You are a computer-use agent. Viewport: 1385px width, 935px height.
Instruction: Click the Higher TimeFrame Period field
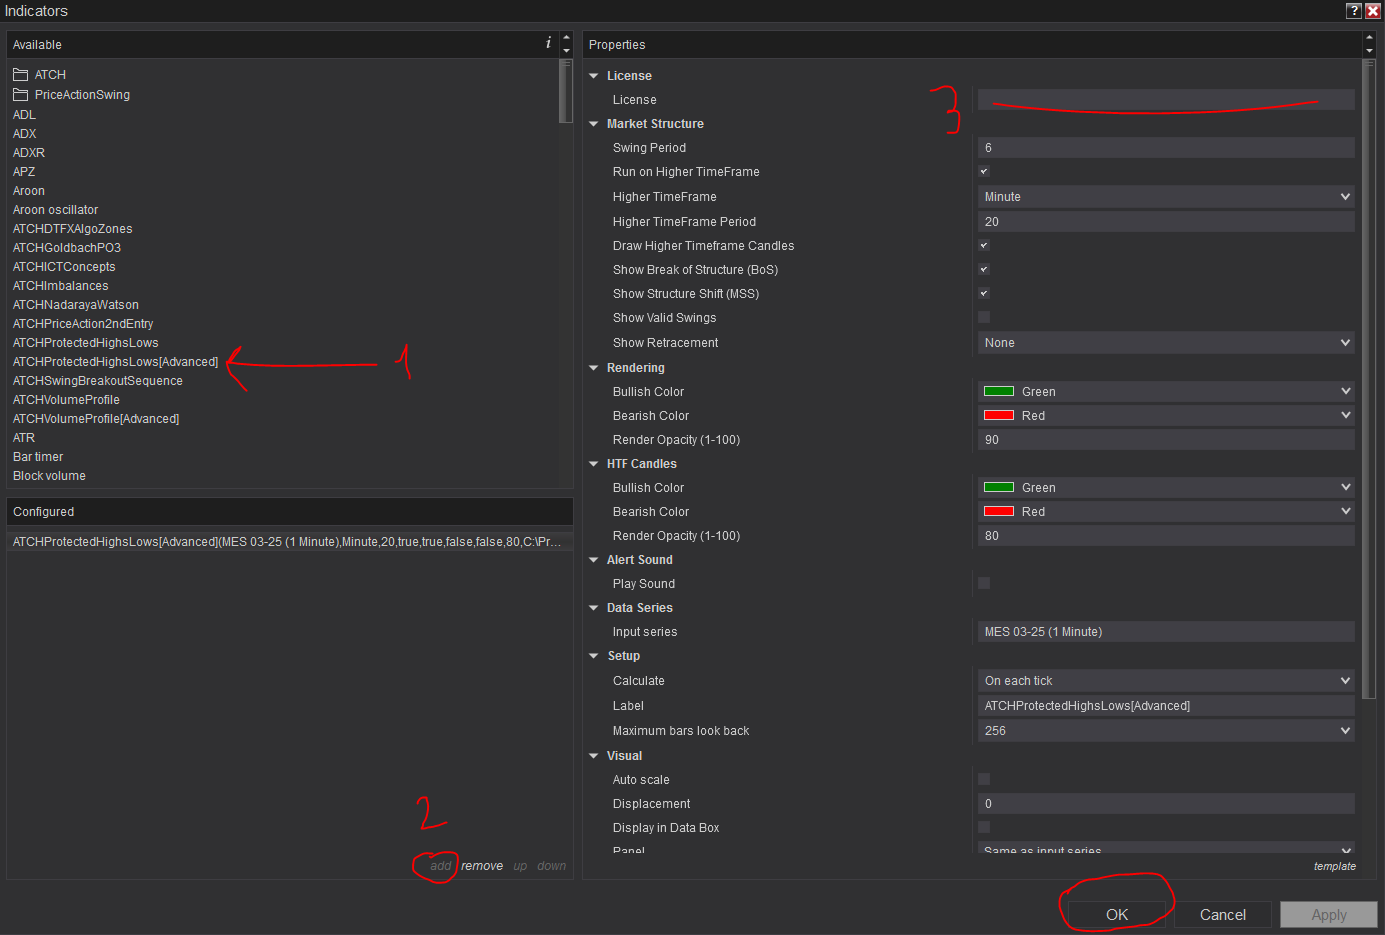tap(1166, 222)
